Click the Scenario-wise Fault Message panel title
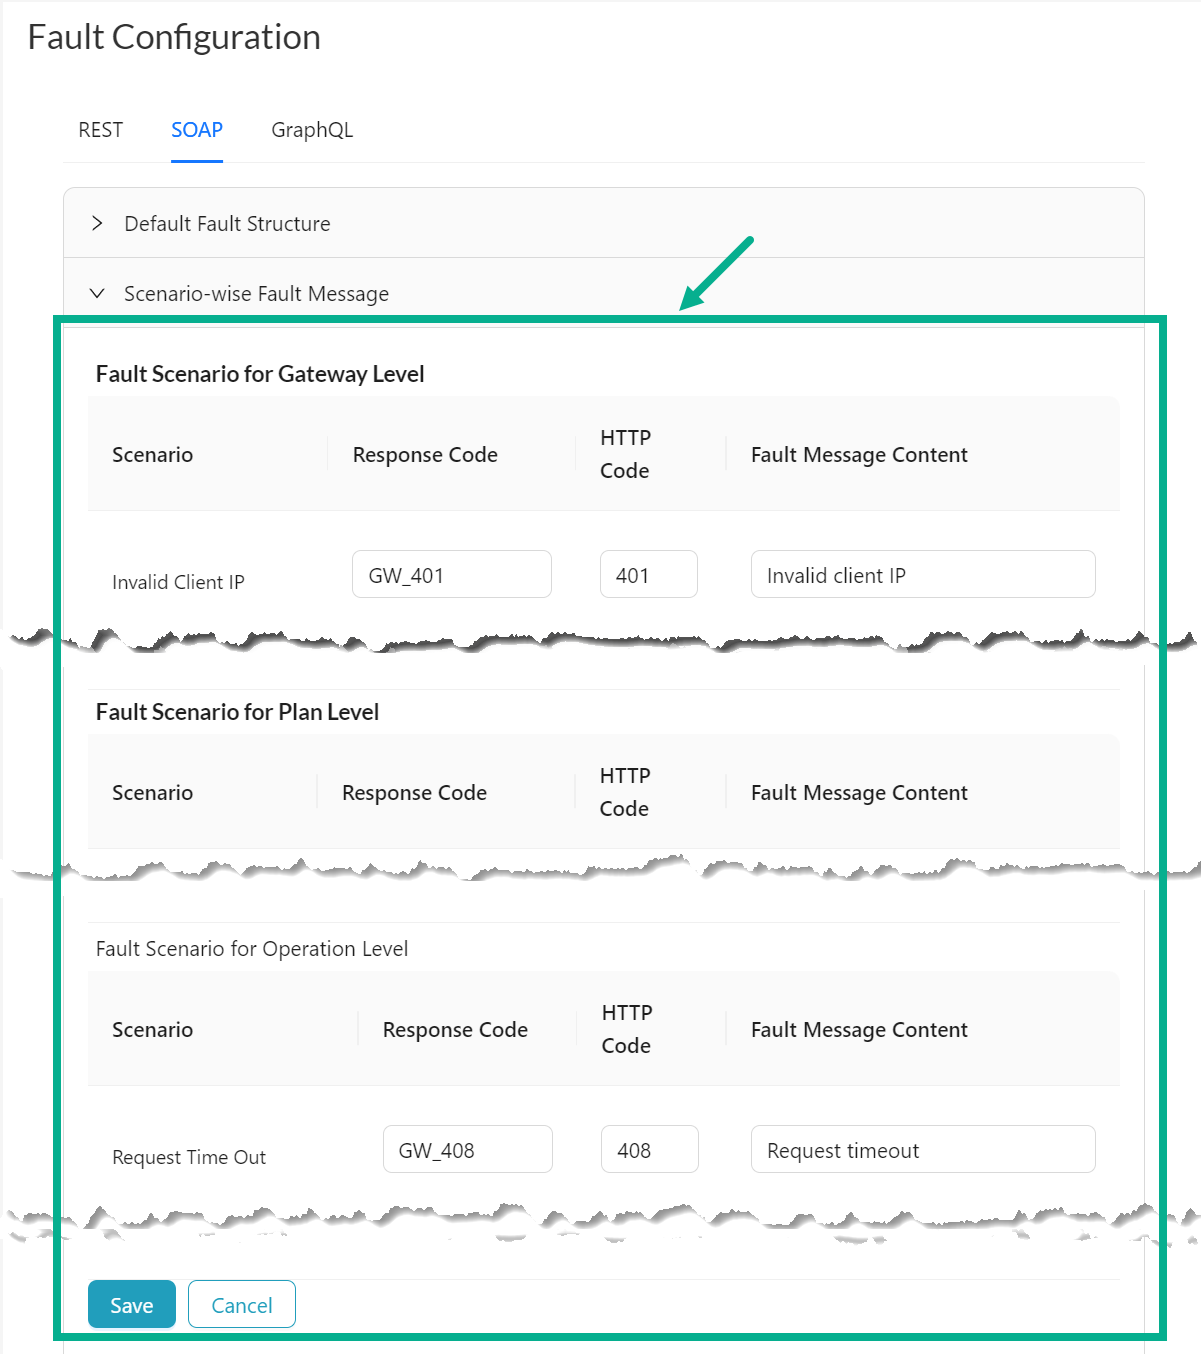 tap(256, 294)
